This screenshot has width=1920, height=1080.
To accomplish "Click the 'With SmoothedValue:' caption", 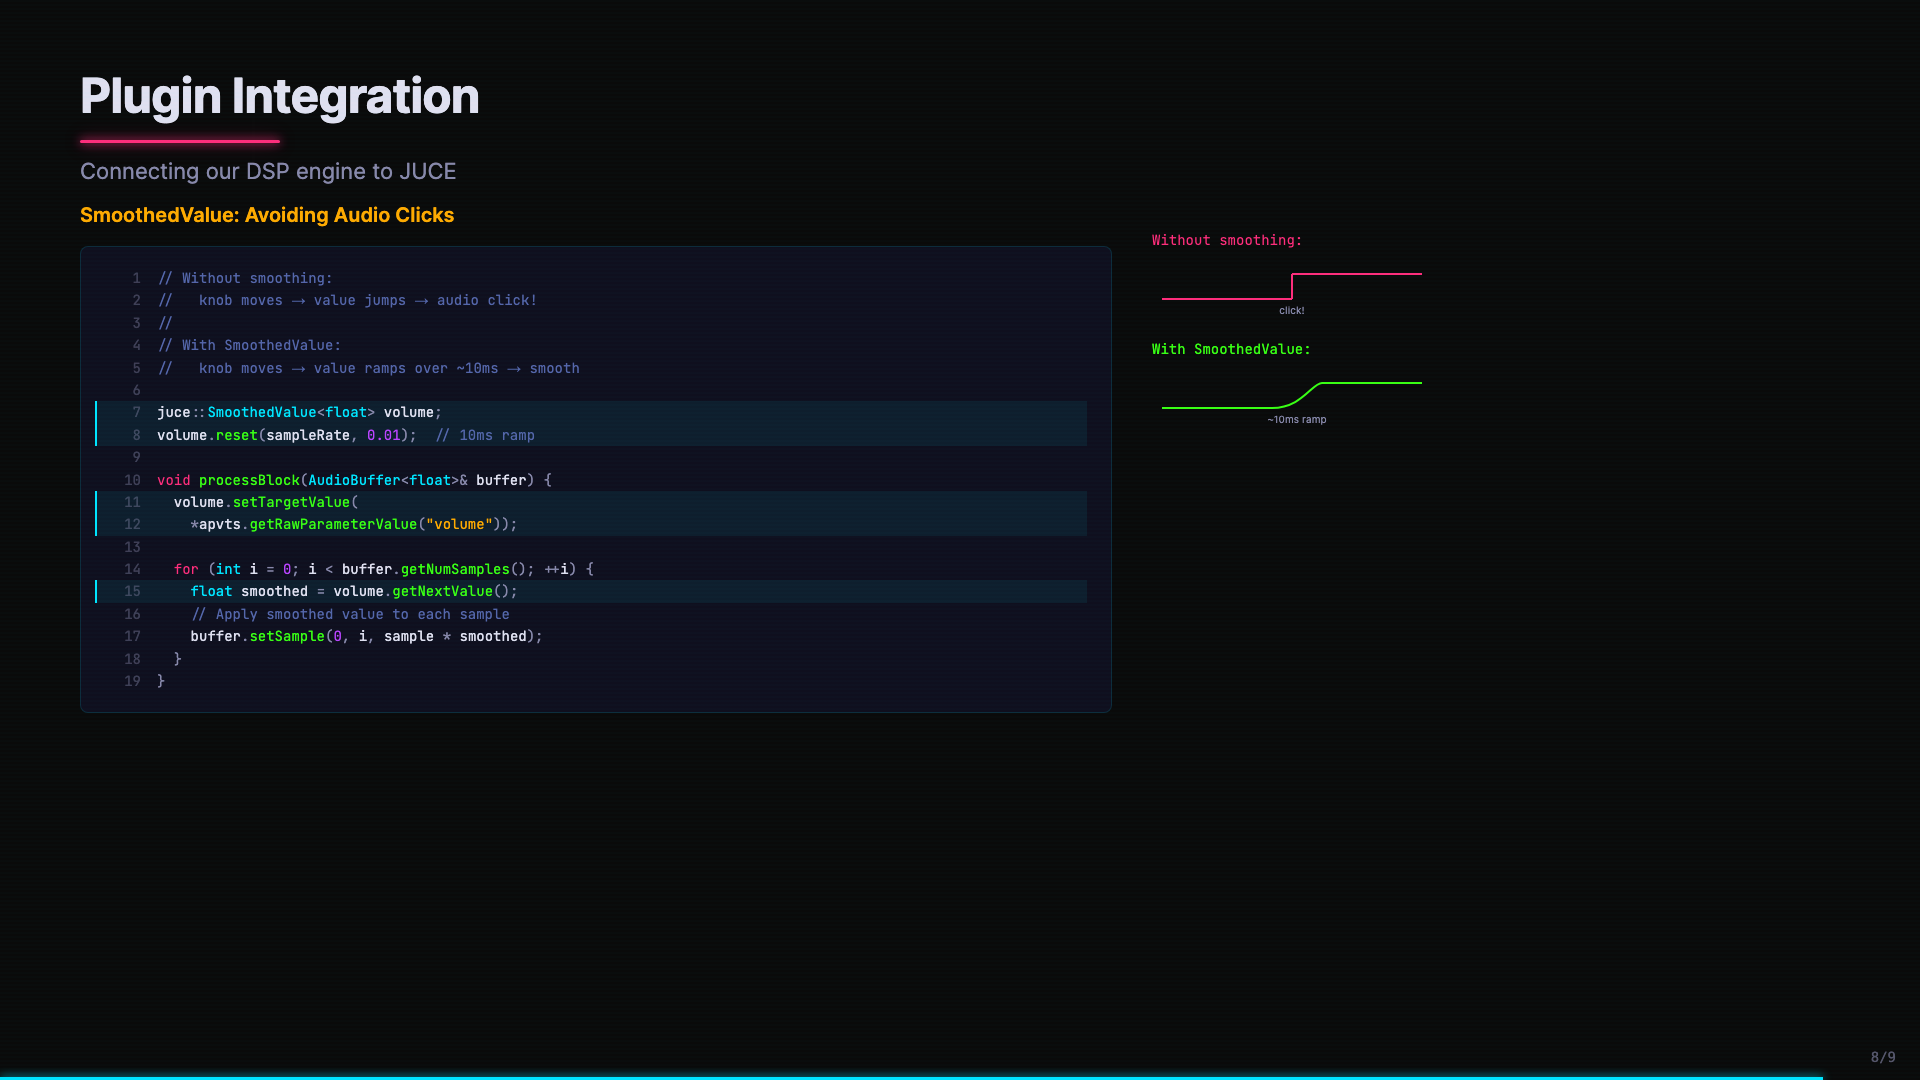I will [x=1231, y=349].
